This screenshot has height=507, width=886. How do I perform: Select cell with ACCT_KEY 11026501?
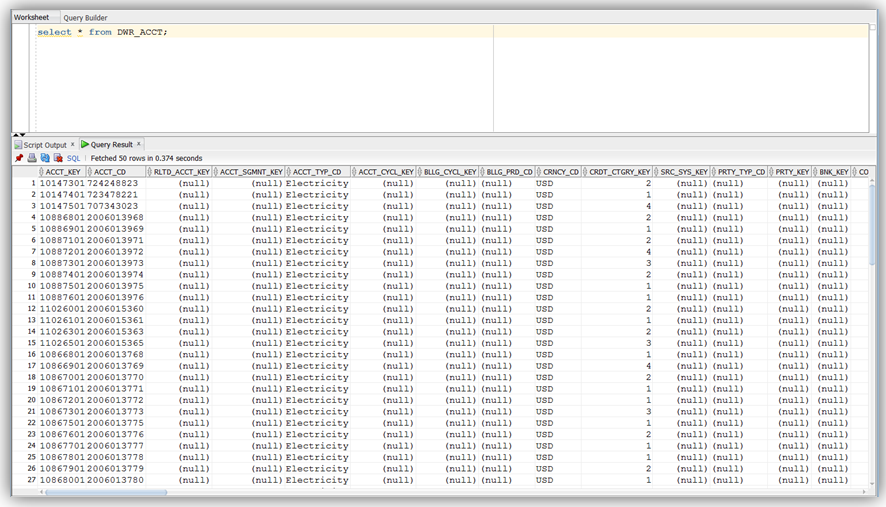tap(62, 343)
